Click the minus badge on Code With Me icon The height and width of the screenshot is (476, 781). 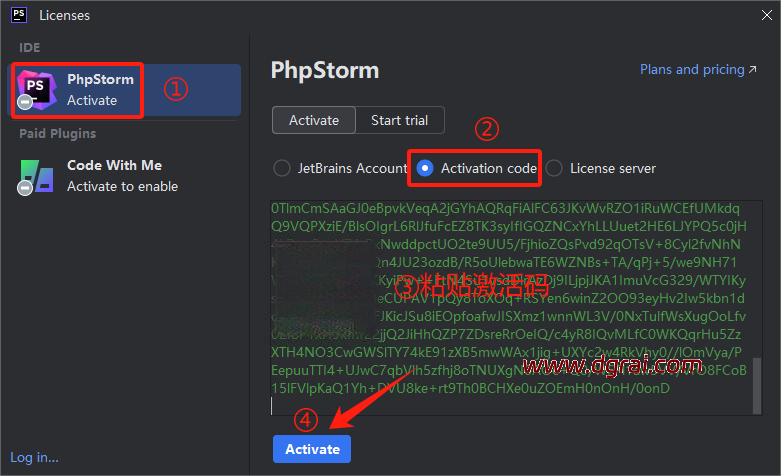[24, 188]
